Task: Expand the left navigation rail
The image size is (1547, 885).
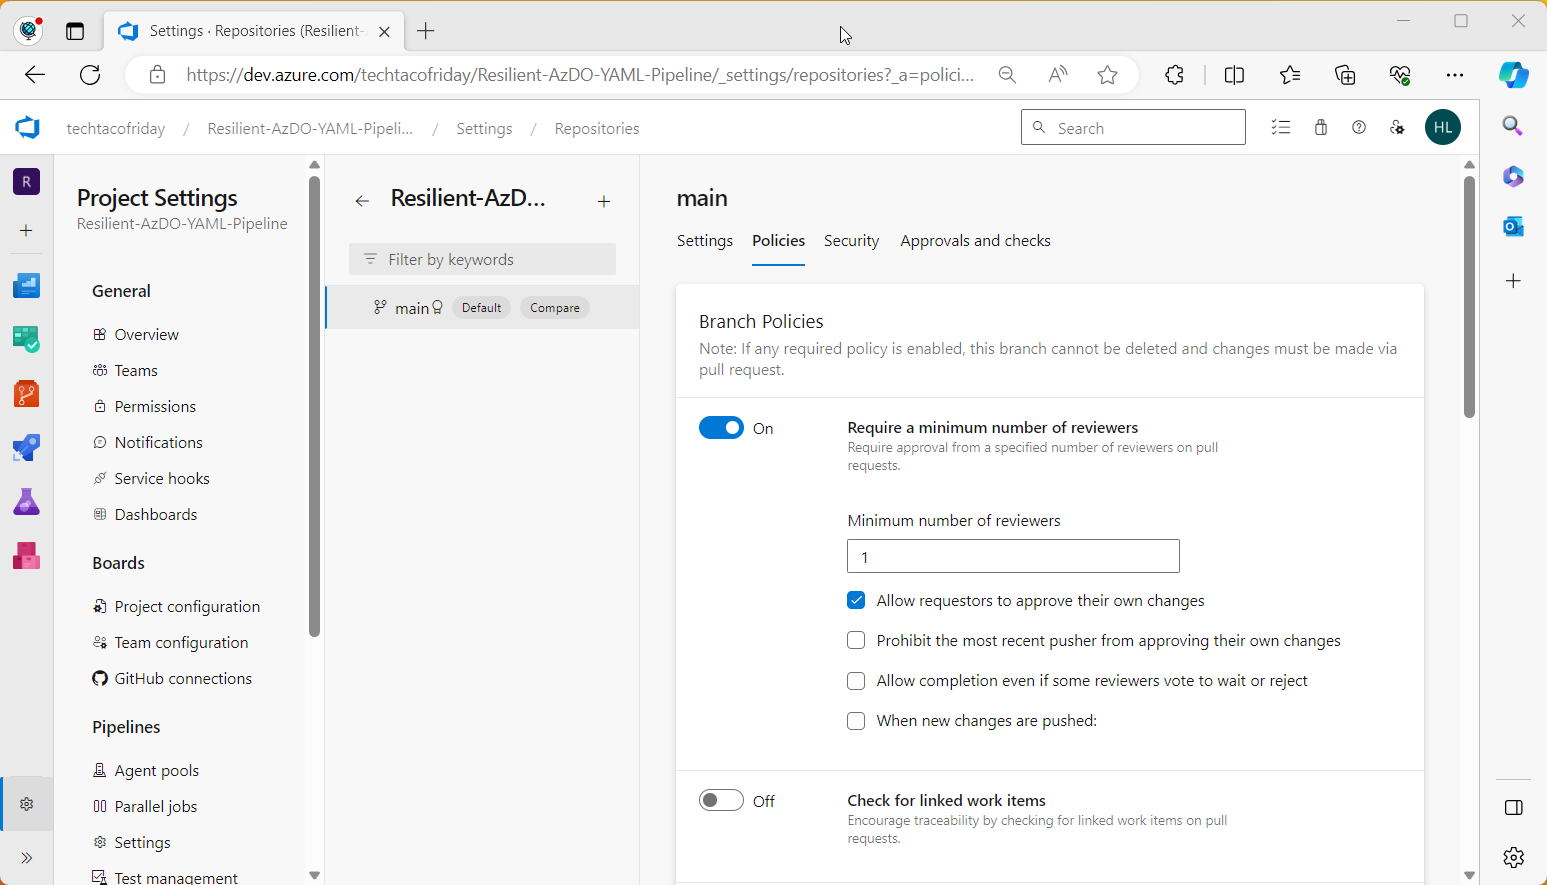Action: [x=27, y=858]
